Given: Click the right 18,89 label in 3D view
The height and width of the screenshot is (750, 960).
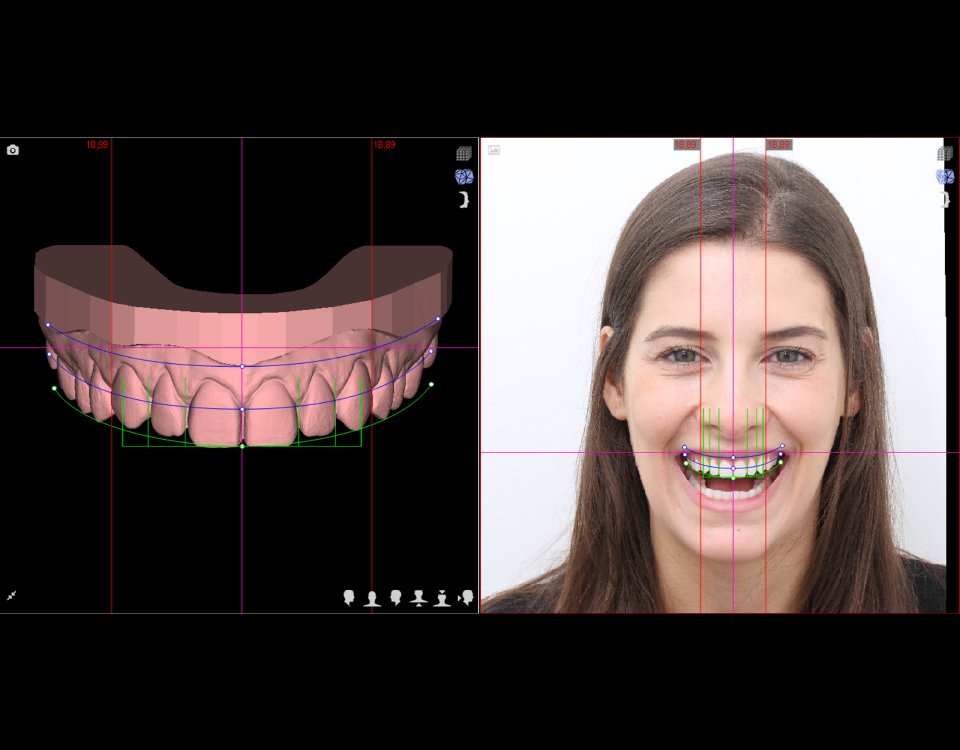Looking at the screenshot, I should click(x=384, y=145).
